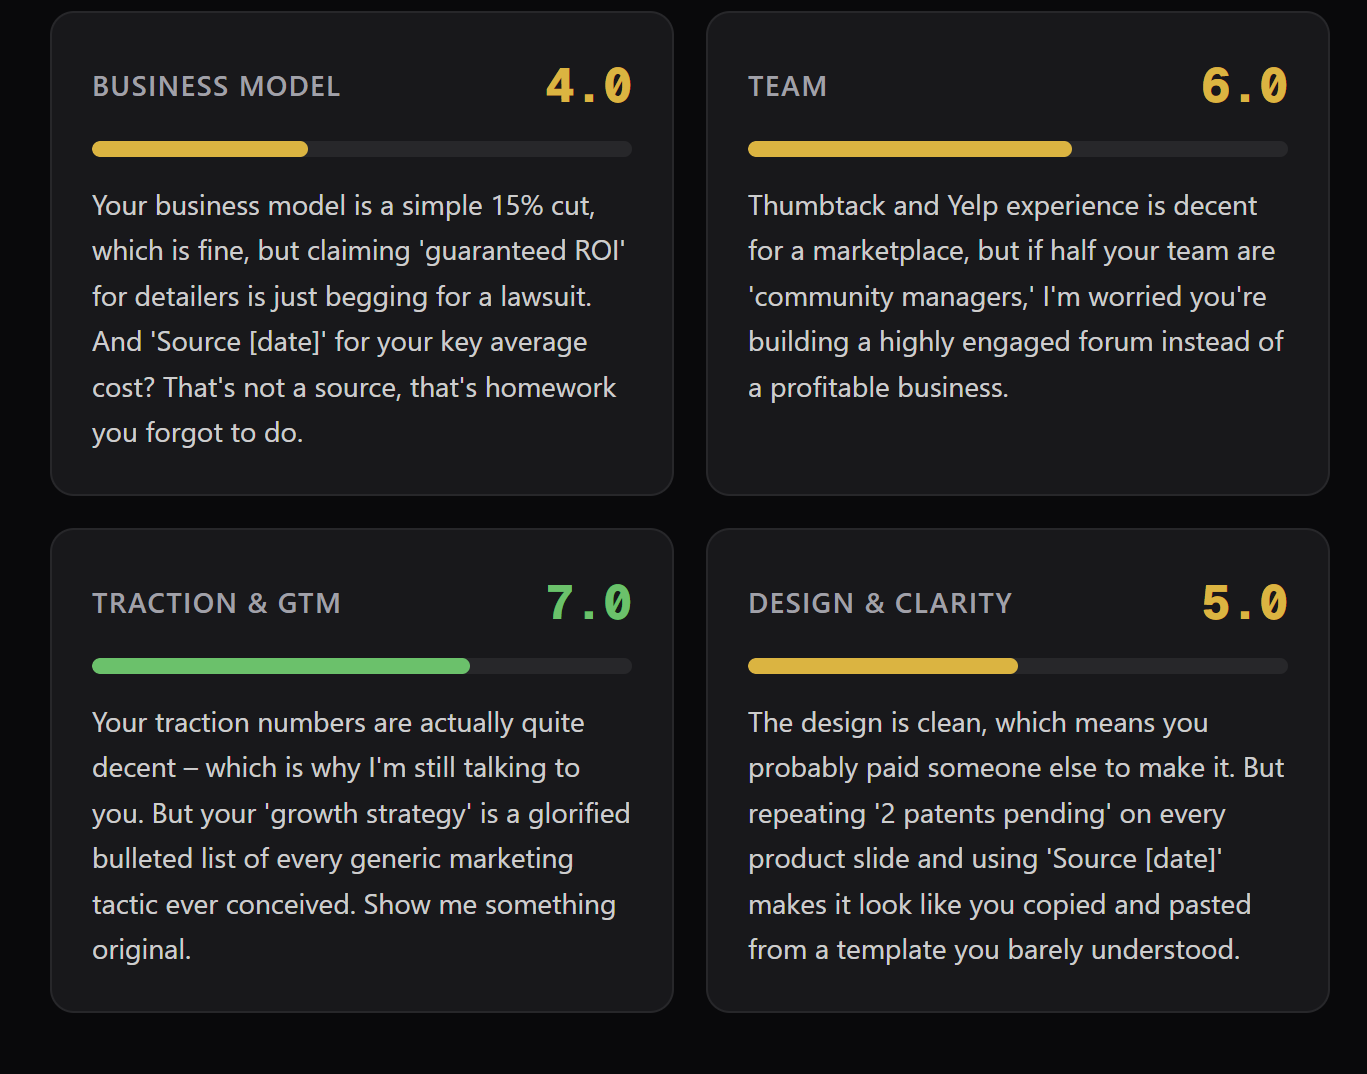The image size is (1367, 1074).
Task: Select the traction feedback paragraph text
Action: (x=361, y=836)
